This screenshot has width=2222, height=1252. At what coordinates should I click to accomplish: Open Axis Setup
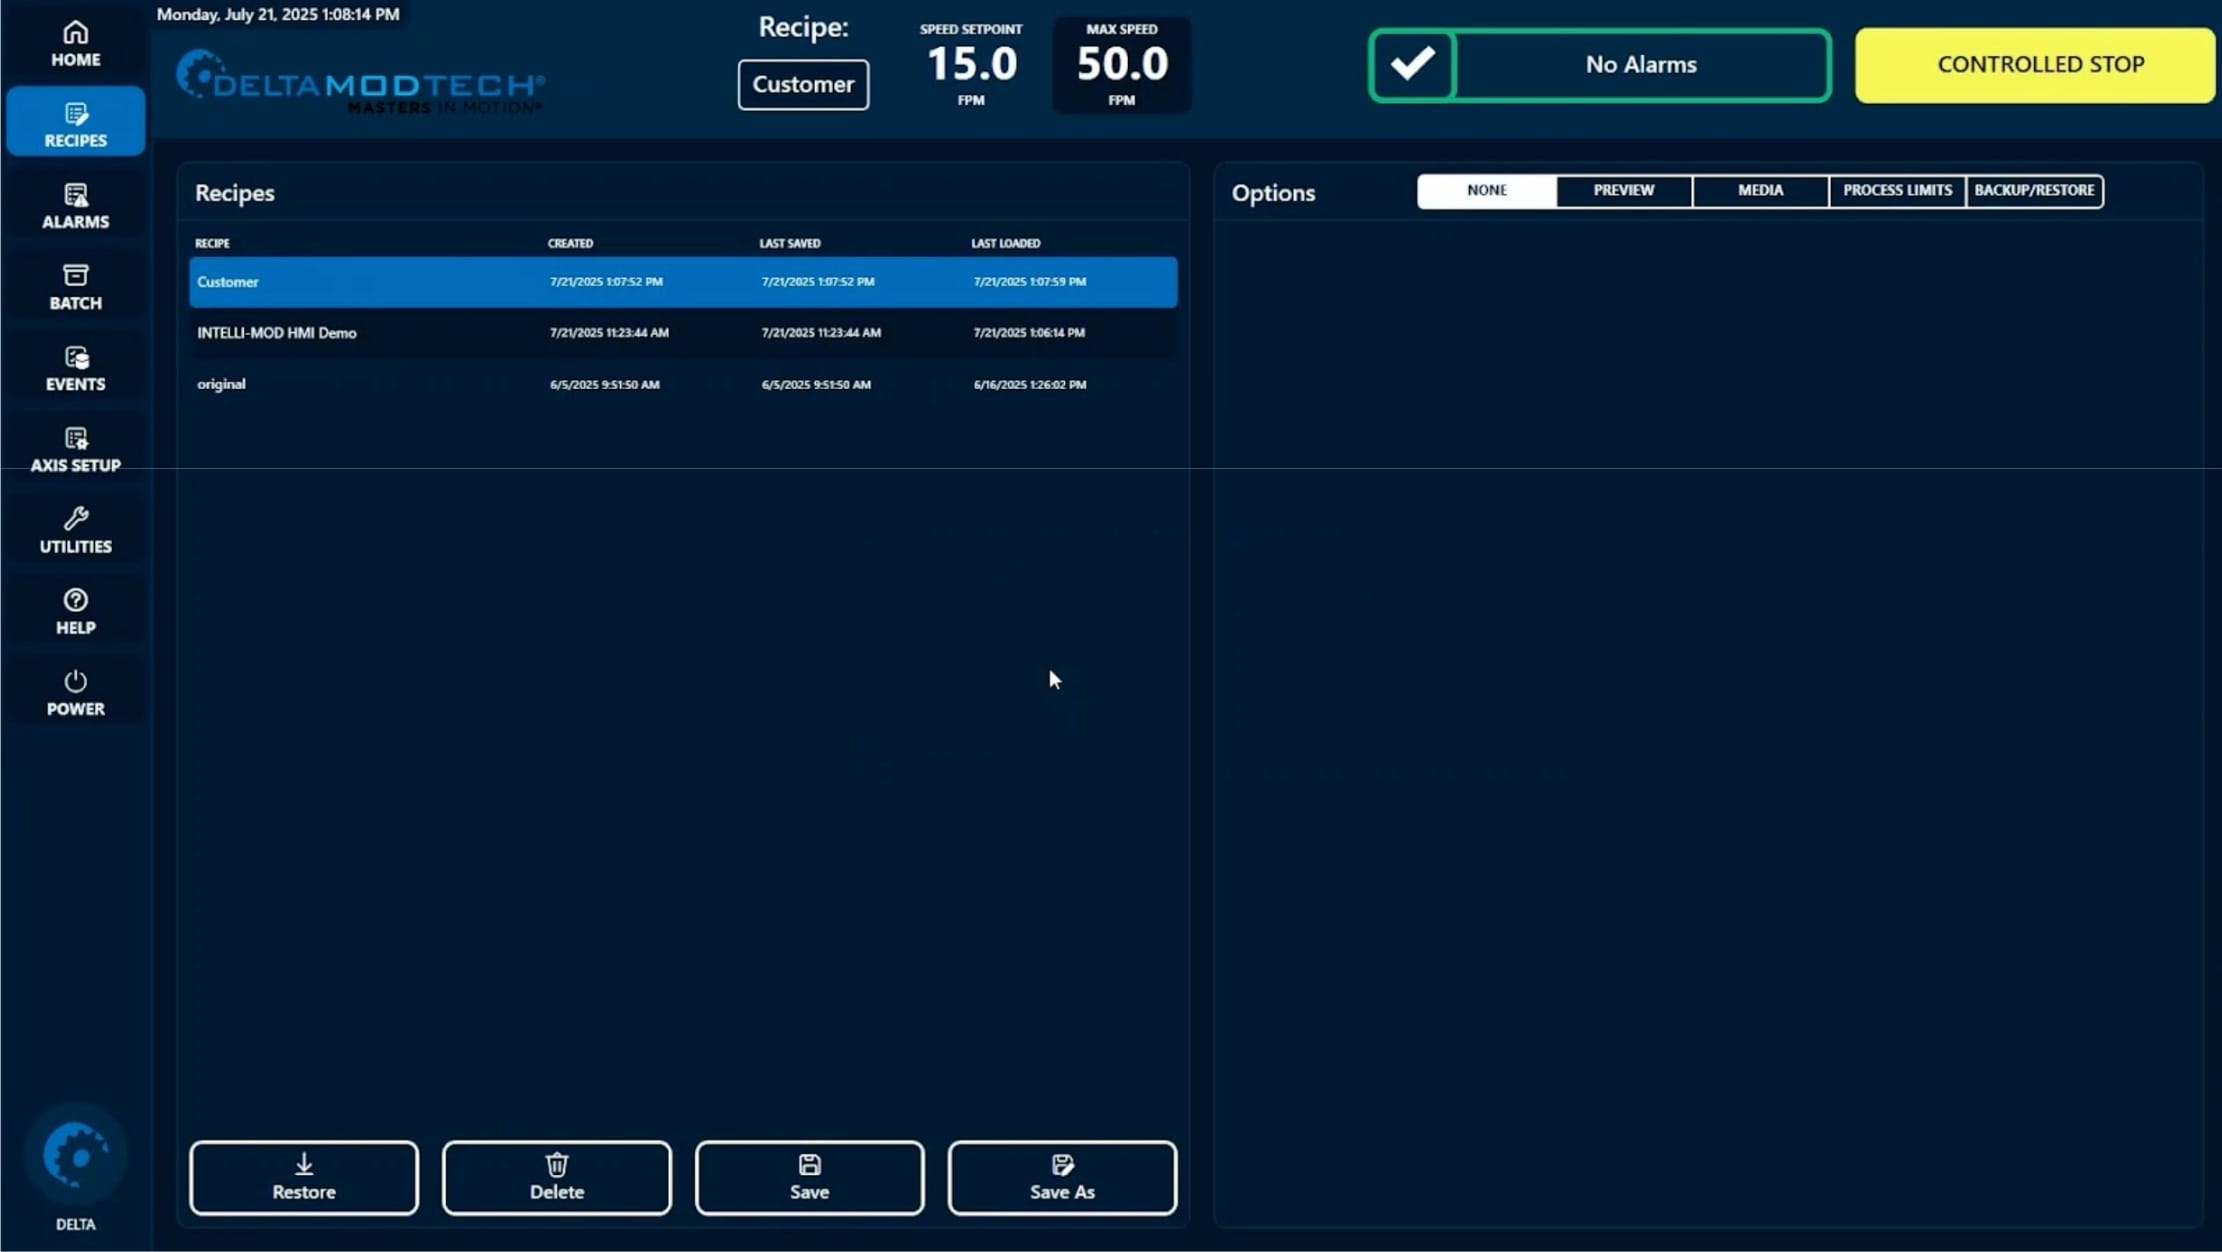pyautogui.click(x=75, y=449)
